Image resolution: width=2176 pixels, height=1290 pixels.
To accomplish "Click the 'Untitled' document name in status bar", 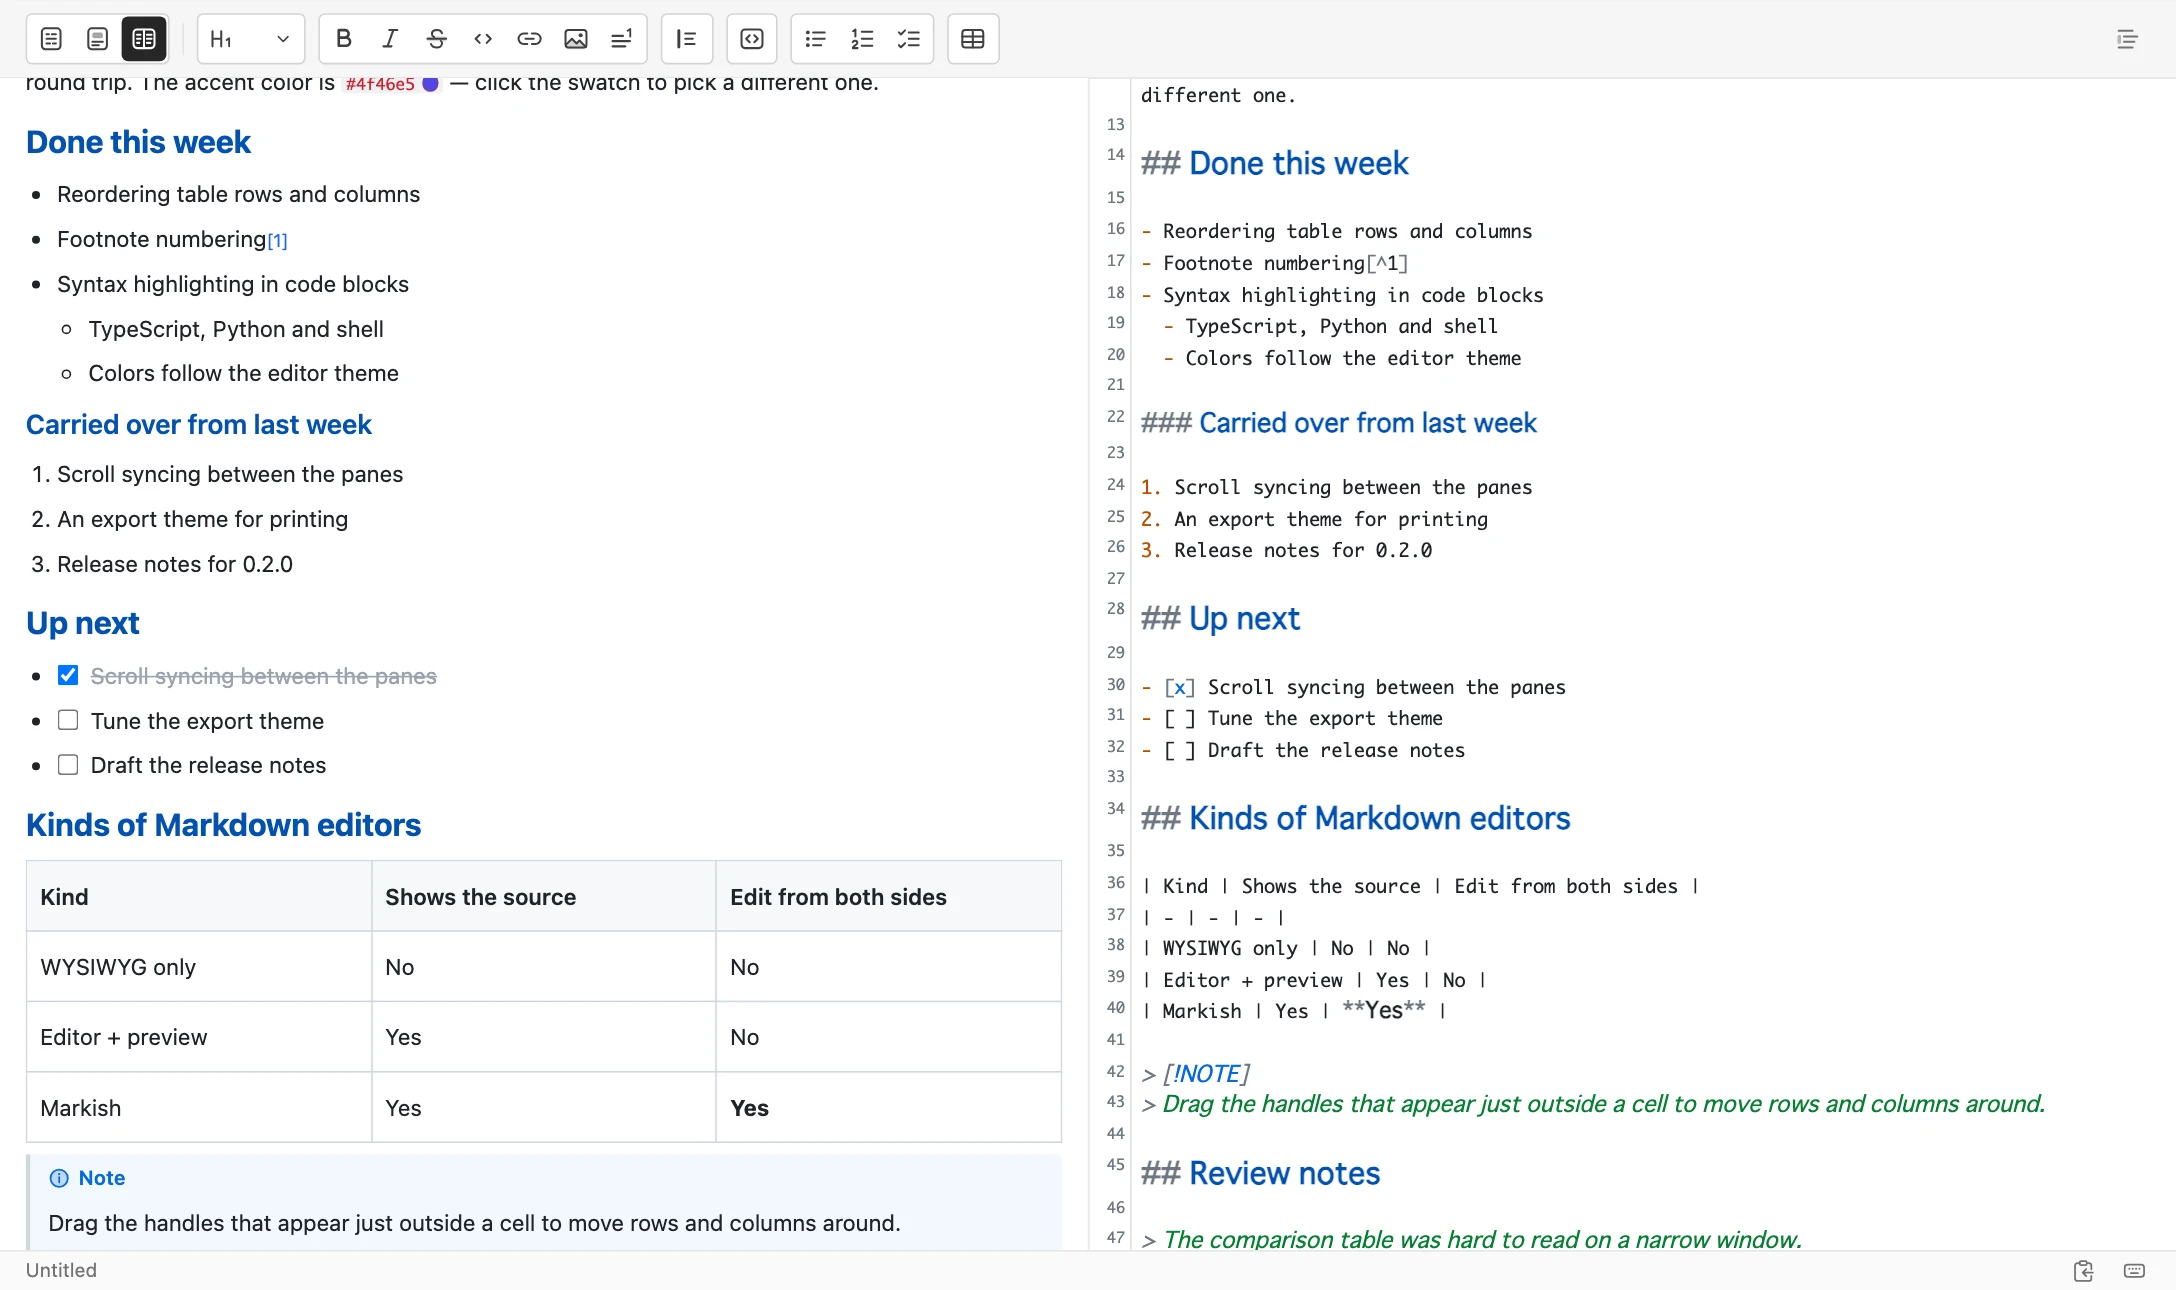I will 61,1270.
